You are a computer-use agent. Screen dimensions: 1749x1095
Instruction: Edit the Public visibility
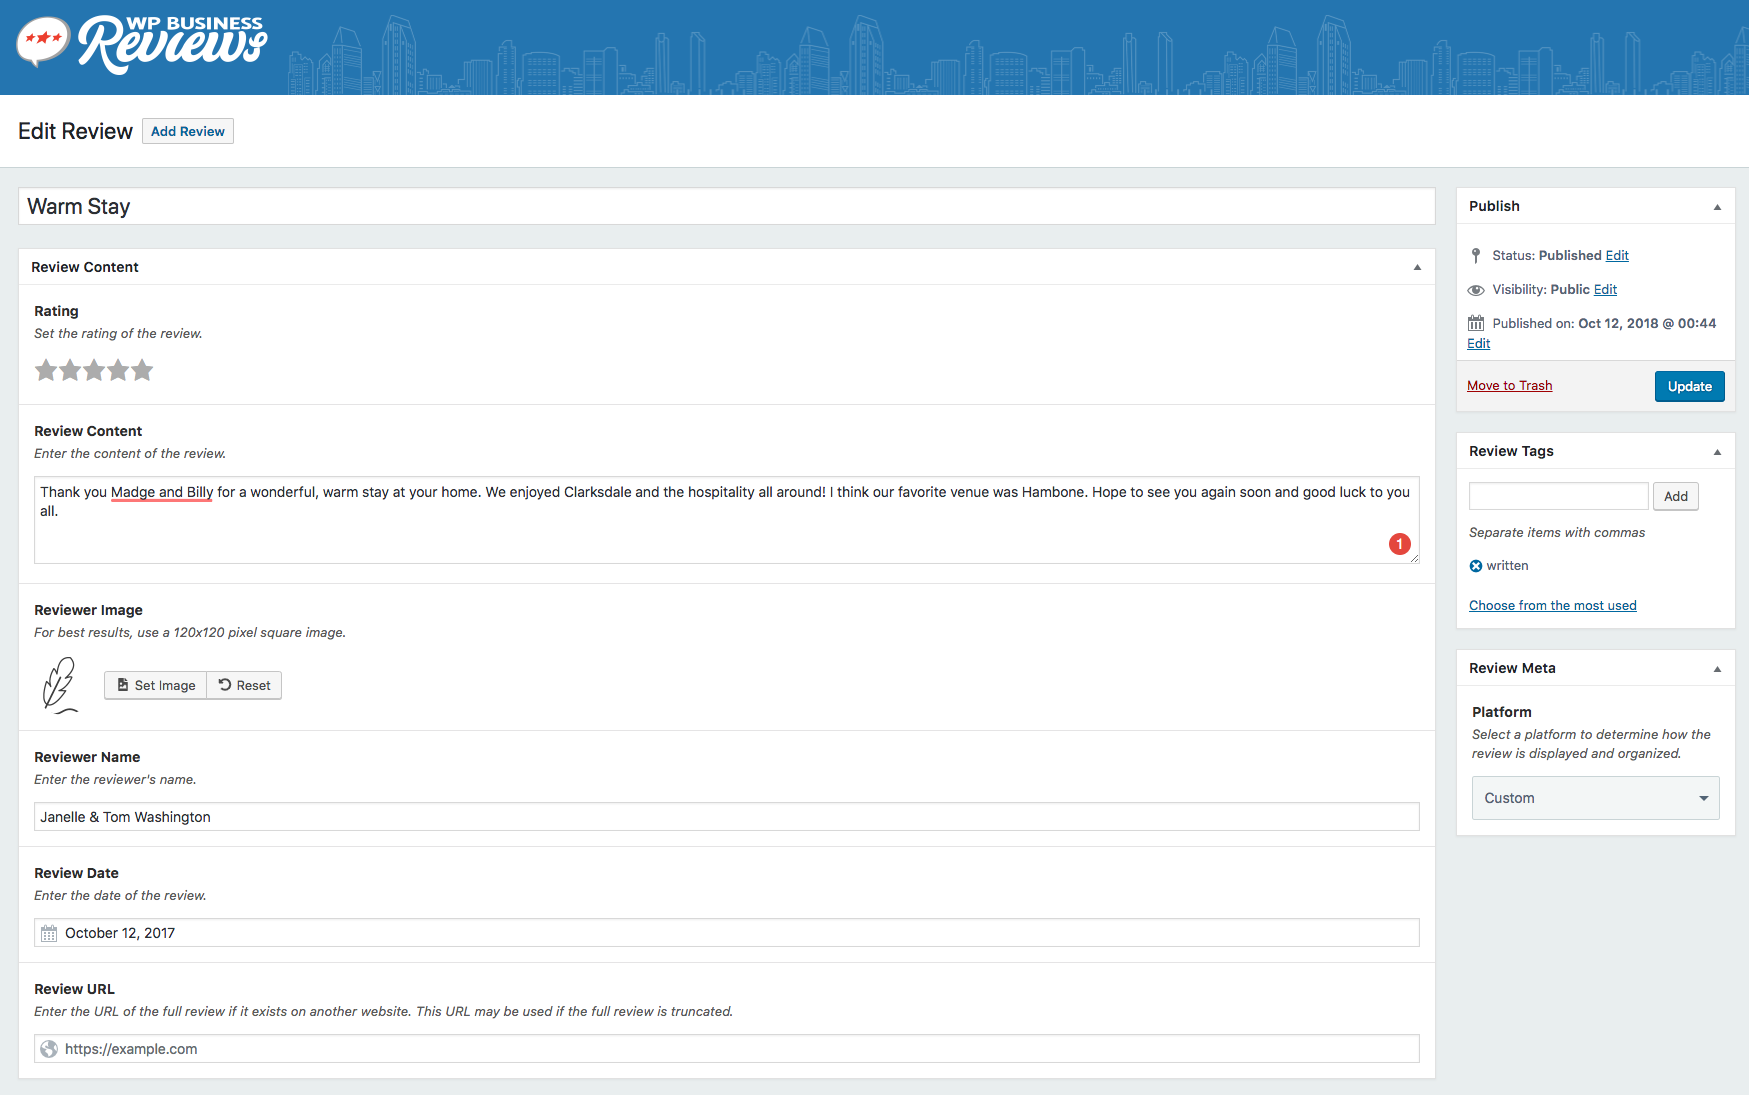1605,290
